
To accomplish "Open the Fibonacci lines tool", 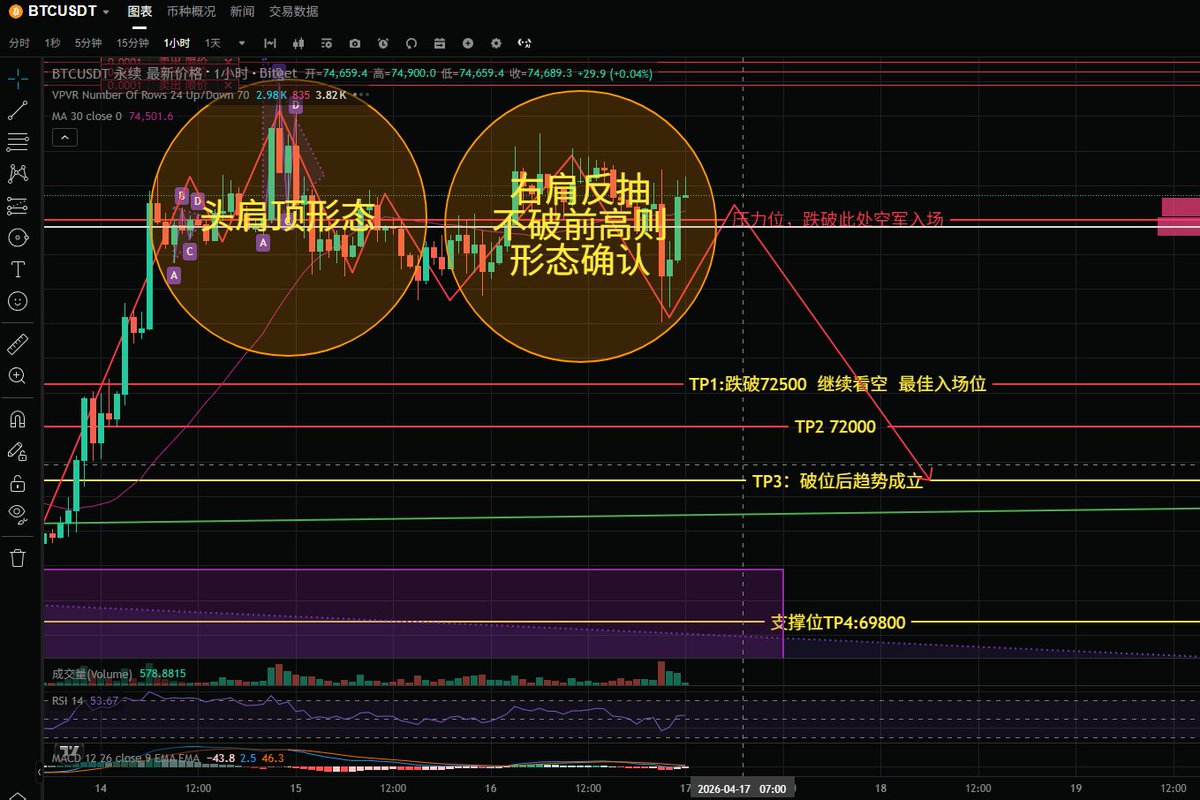I will click(17, 142).
